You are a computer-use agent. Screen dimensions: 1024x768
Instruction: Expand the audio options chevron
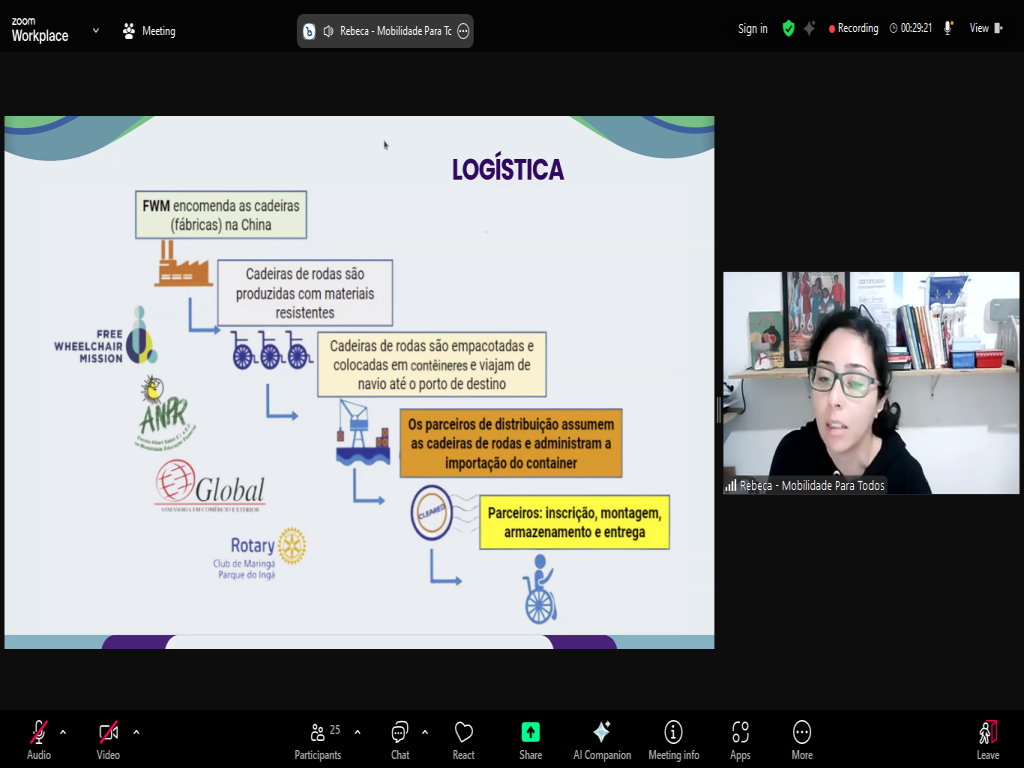point(63,732)
